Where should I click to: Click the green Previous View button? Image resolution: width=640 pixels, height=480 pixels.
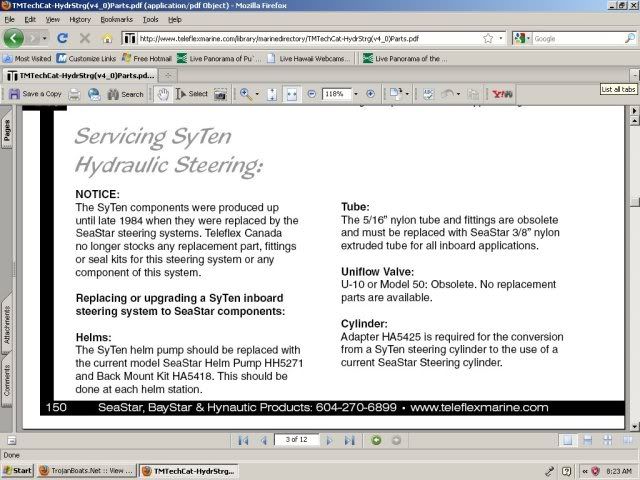click(x=376, y=440)
